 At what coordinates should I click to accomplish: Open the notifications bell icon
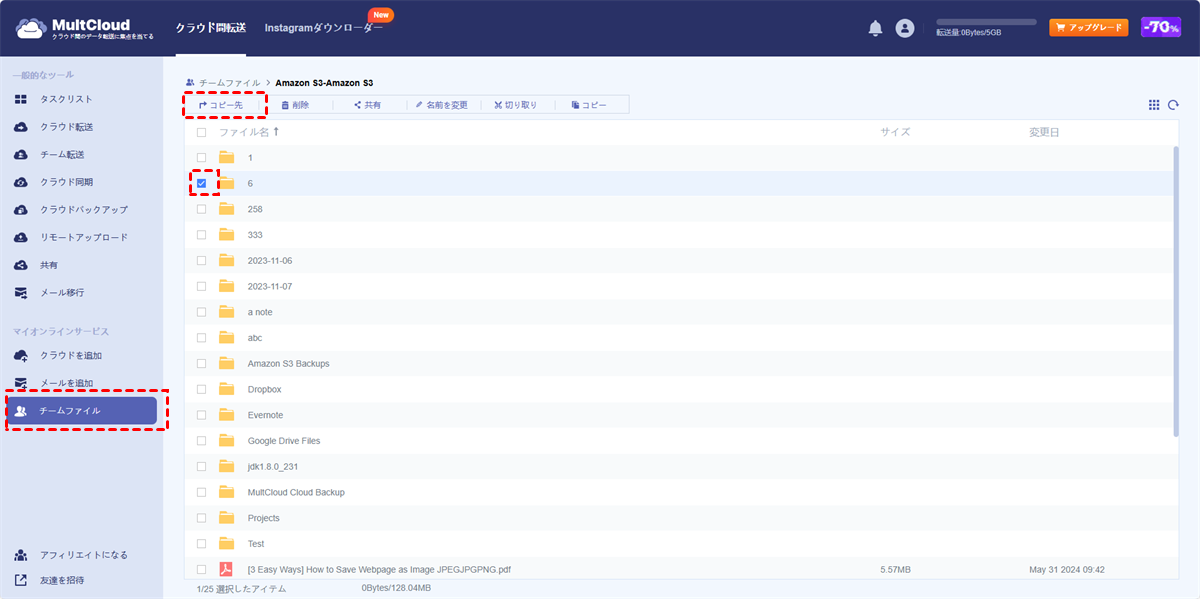pos(875,28)
